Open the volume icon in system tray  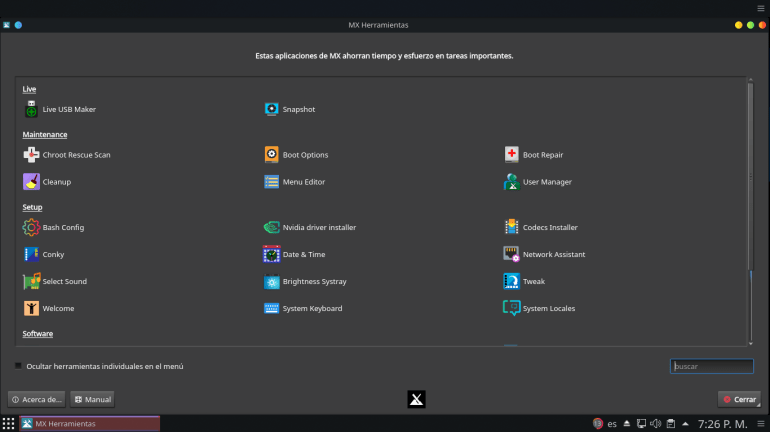pos(656,423)
